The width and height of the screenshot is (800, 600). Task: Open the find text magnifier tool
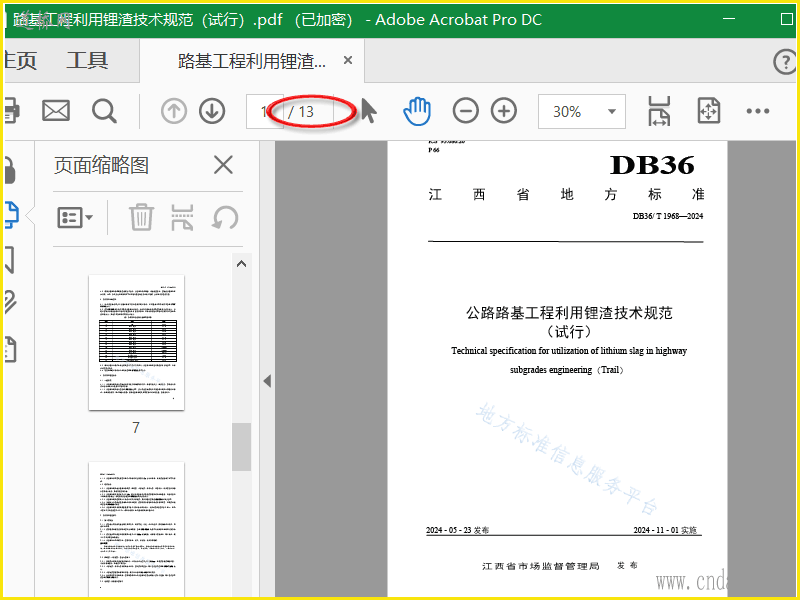point(104,111)
